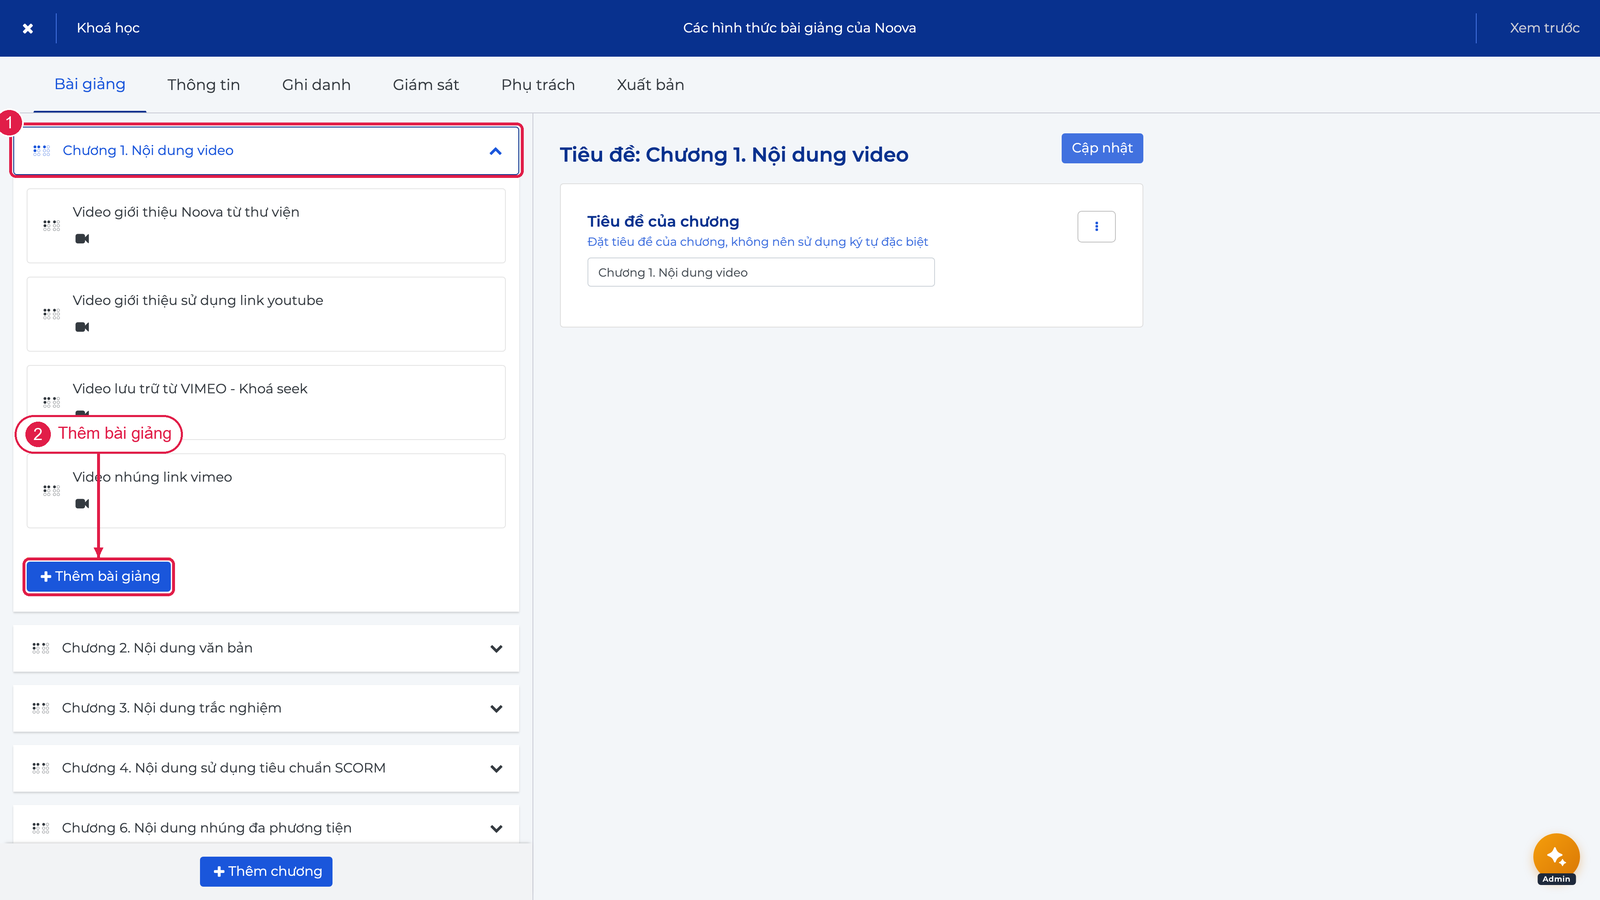
Task: Click video camera icon under Noova thư viện lesson
Action: 82,239
